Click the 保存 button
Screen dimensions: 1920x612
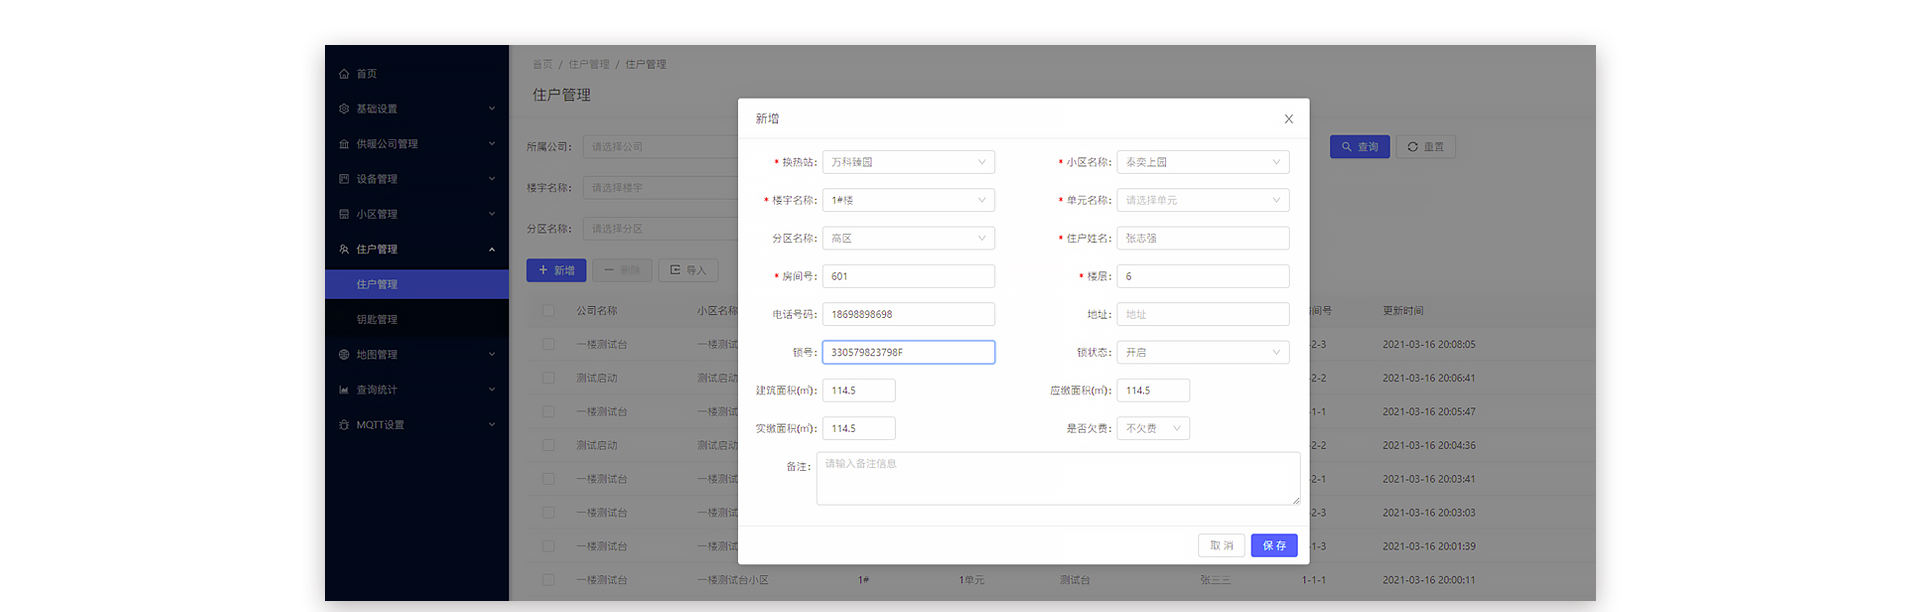[x=1273, y=545]
